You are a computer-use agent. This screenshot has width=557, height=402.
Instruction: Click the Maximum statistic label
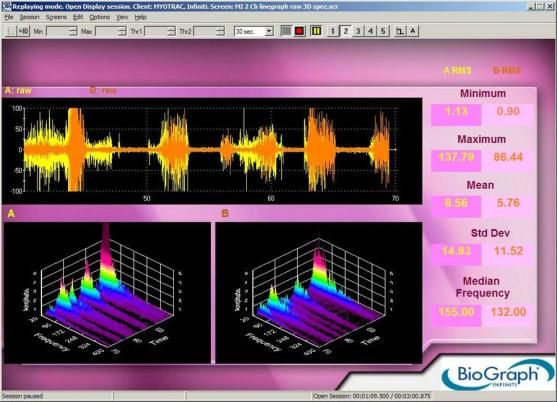tap(482, 139)
